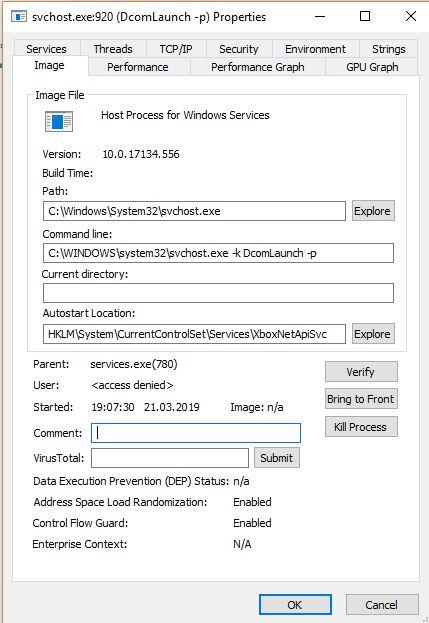Screen dimensions: 429x623
Task: Click into the Path text field
Action: [194, 211]
